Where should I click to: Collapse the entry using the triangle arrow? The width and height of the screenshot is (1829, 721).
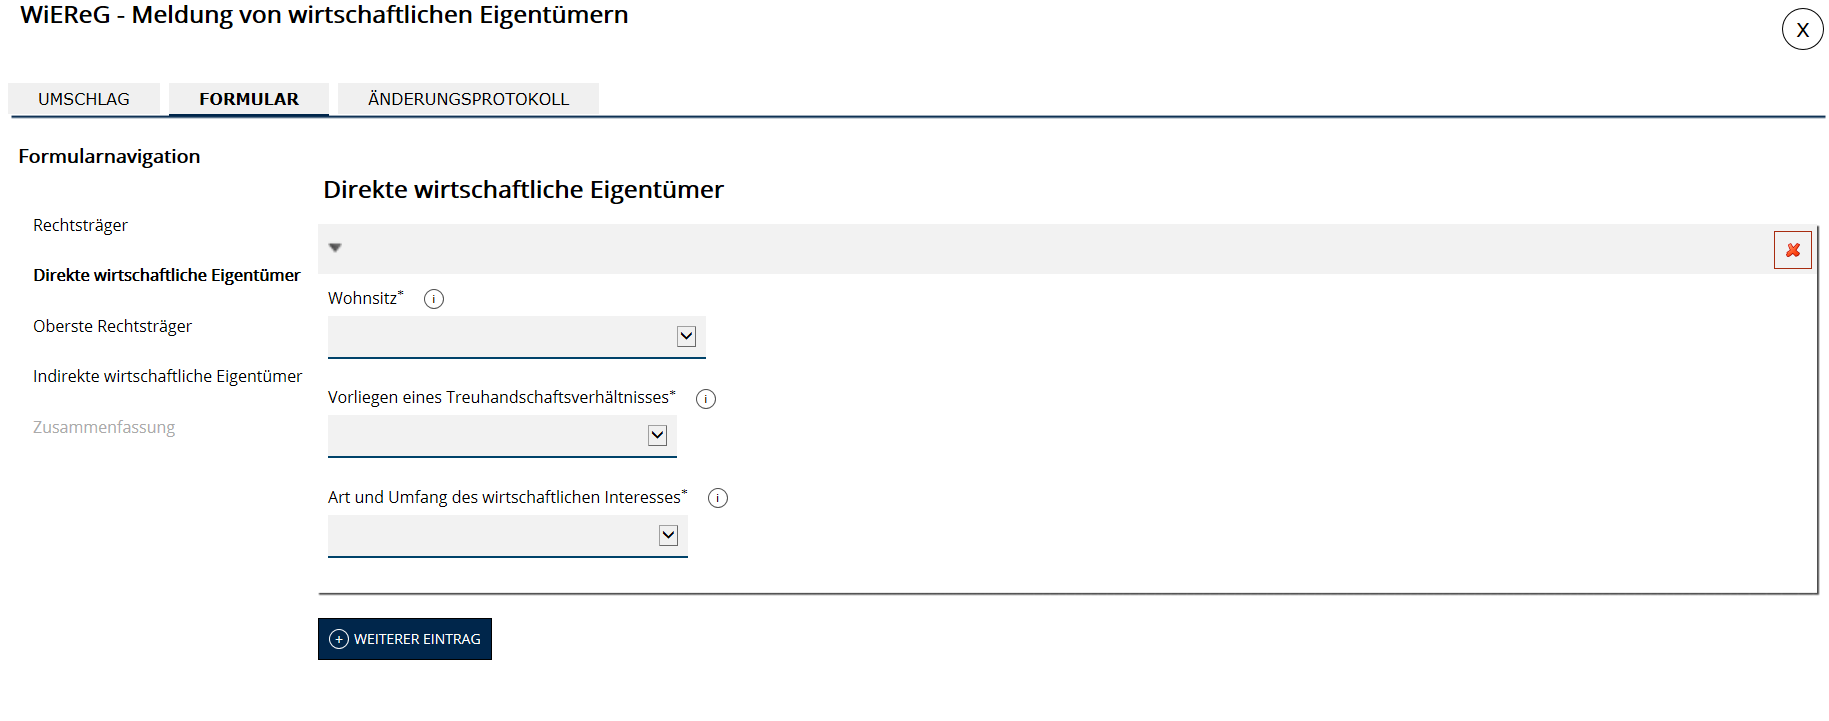[335, 248]
